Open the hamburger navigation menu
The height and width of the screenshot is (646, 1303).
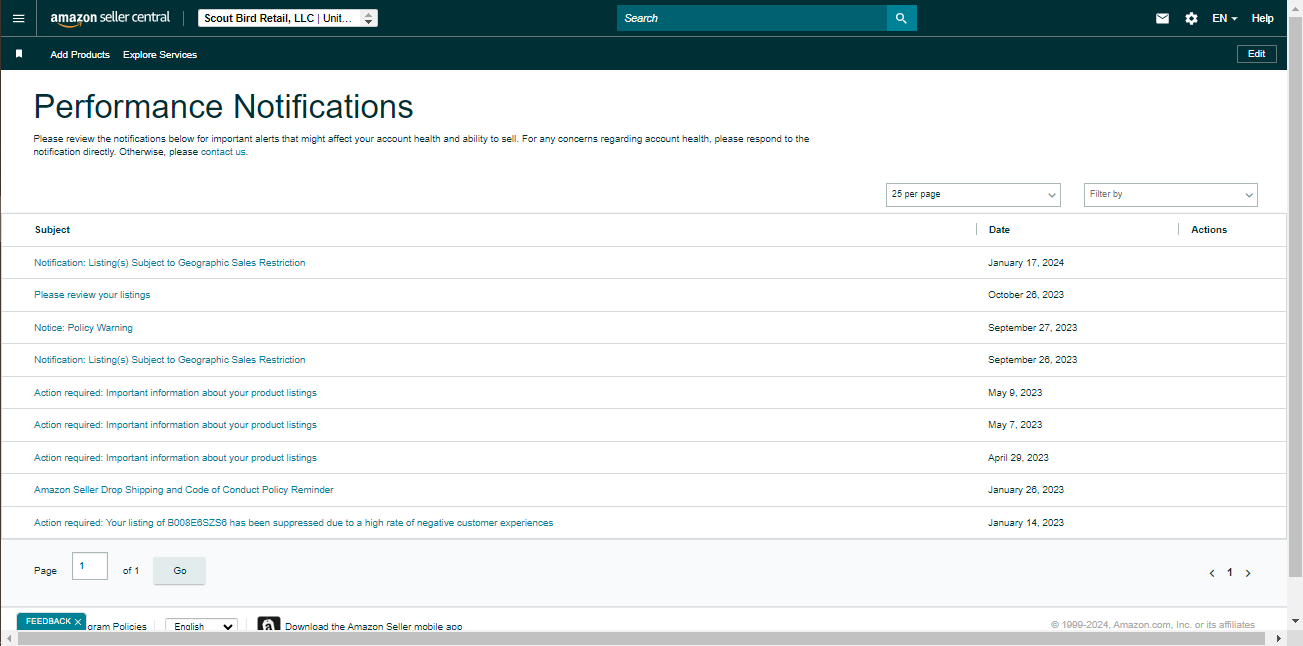point(18,18)
